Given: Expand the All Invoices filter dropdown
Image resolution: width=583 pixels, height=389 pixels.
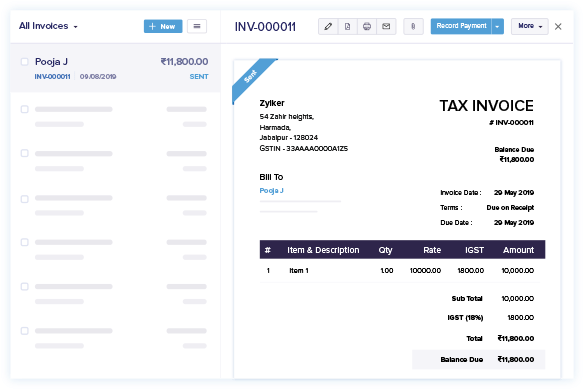Looking at the screenshot, I should [x=48, y=26].
